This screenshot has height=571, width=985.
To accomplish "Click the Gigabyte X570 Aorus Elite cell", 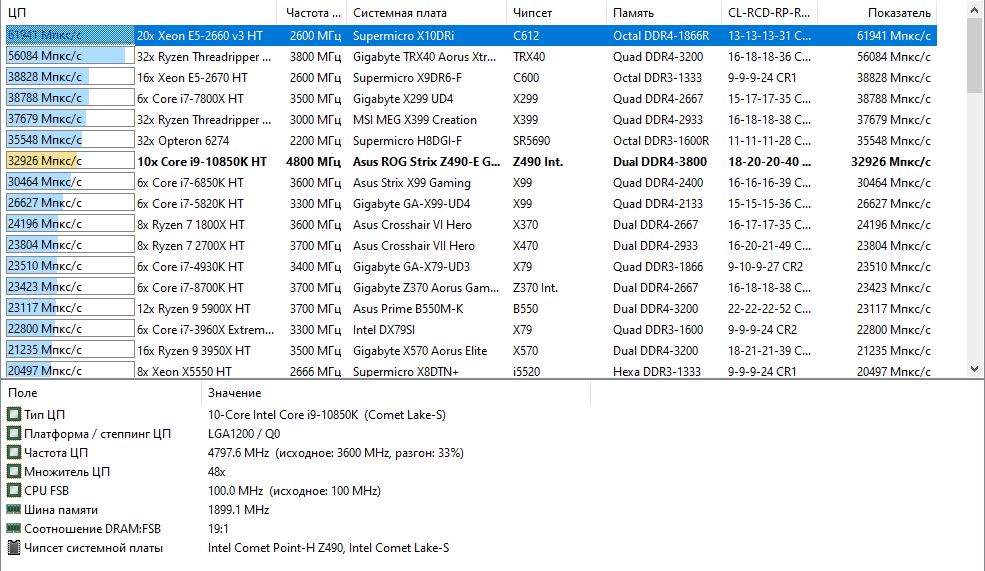I will 420,351.
